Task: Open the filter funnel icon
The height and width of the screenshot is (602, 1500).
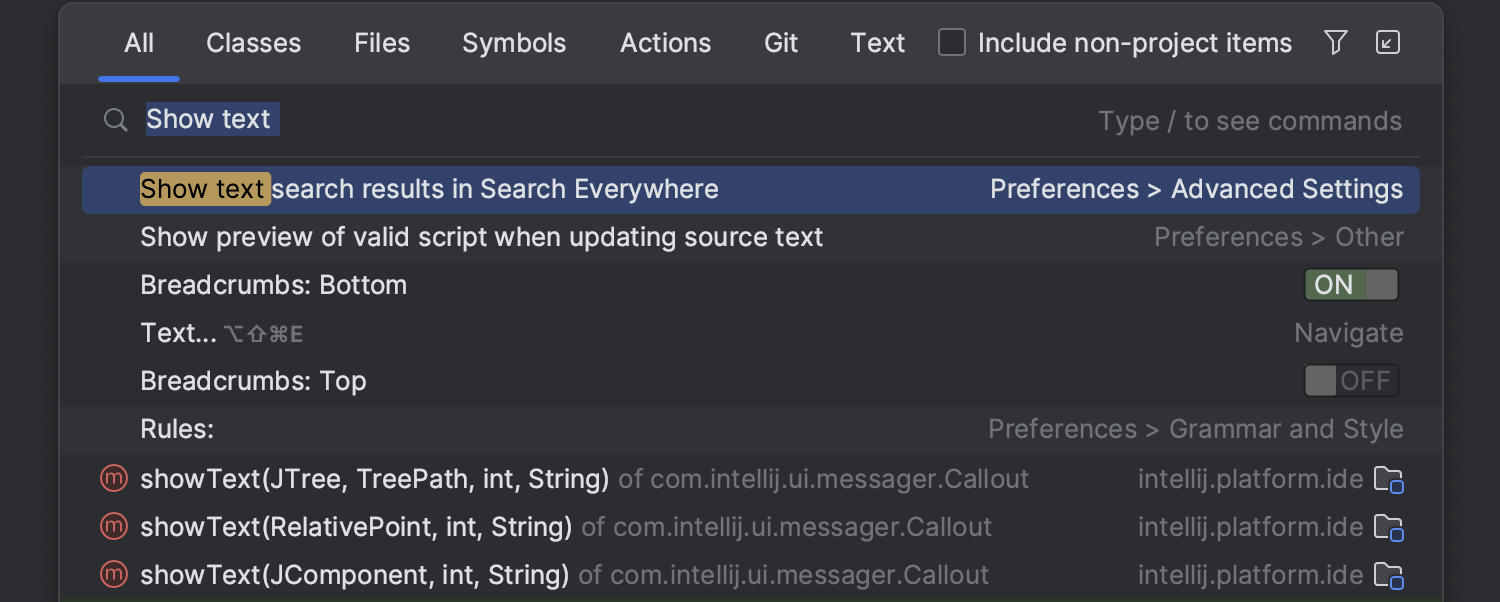Action: [x=1336, y=42]
